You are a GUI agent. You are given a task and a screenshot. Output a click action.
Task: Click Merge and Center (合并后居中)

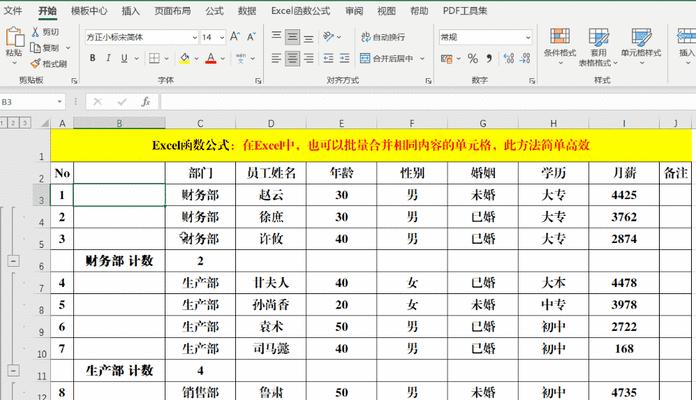387,58
